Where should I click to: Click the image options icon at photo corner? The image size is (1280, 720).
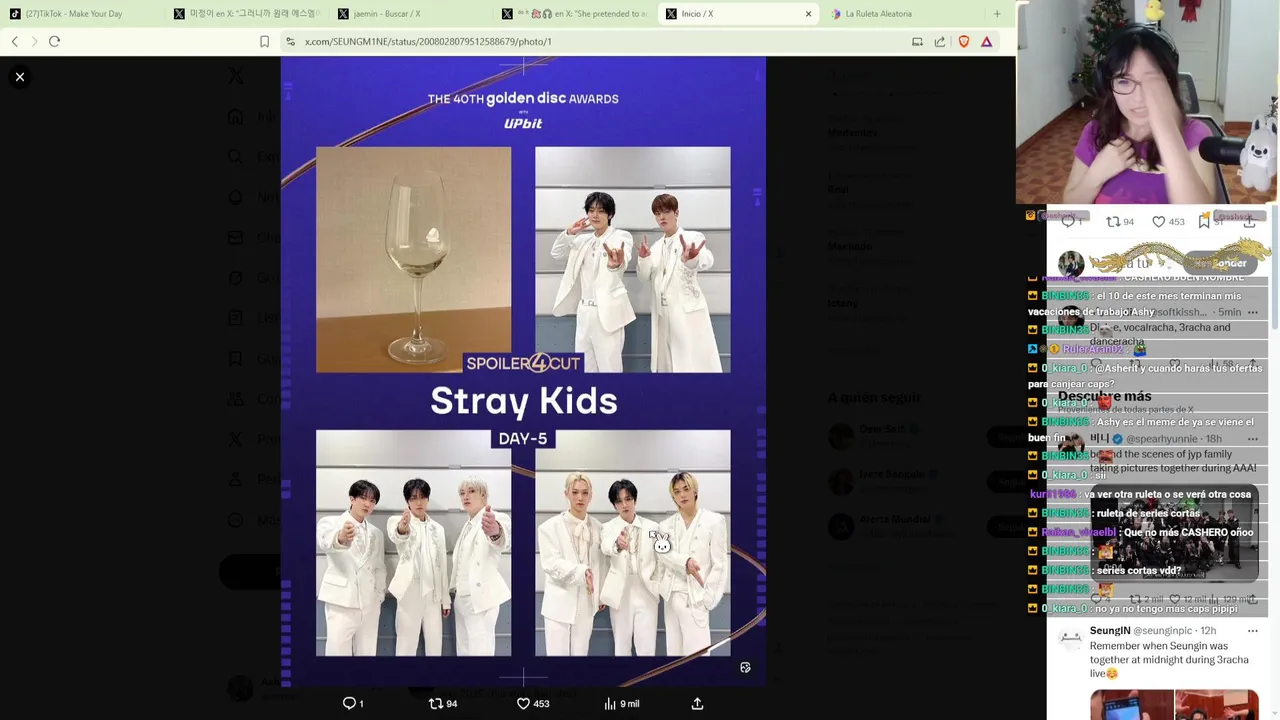[x=745, y=667]
